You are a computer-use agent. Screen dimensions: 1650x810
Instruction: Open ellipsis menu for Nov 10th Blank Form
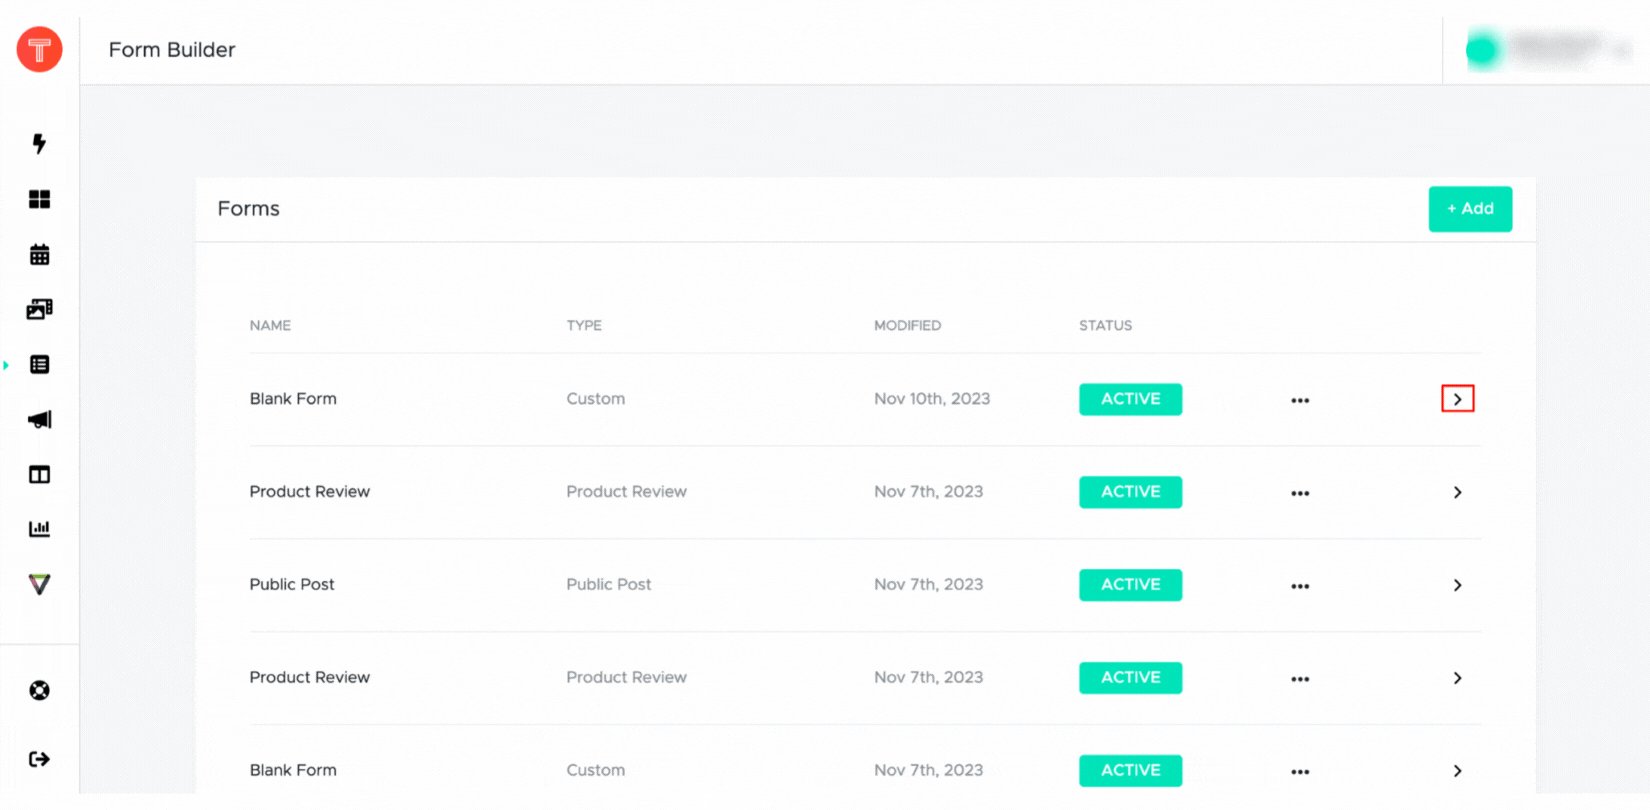click(x=1300, y=400)
